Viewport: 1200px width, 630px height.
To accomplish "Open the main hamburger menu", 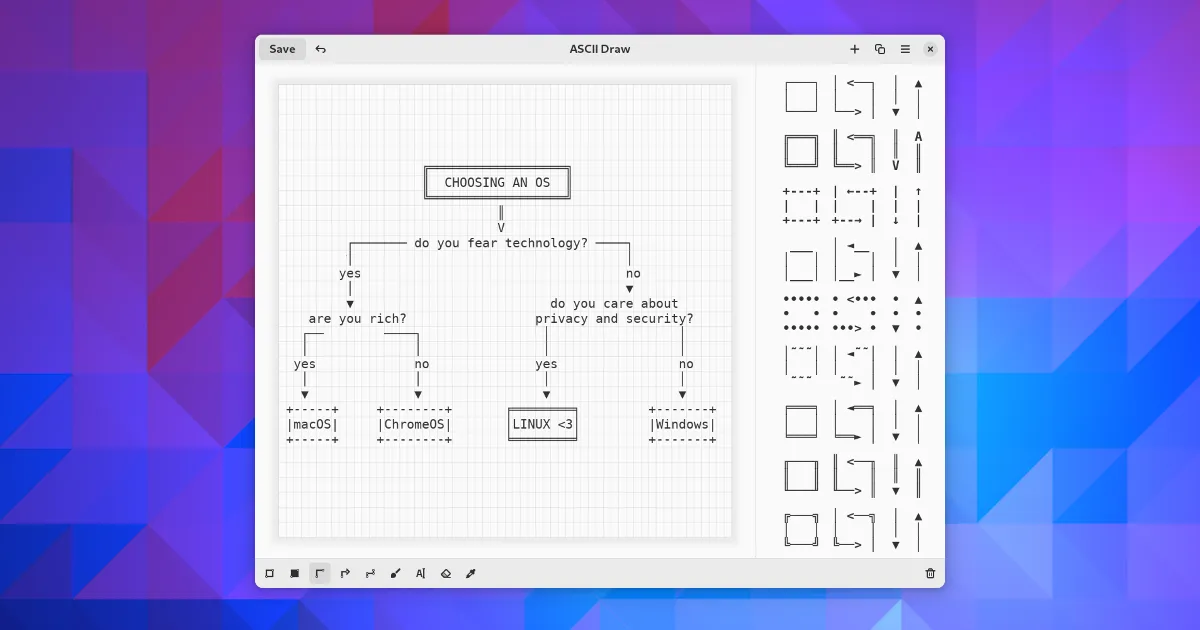I will click(905, 49).
